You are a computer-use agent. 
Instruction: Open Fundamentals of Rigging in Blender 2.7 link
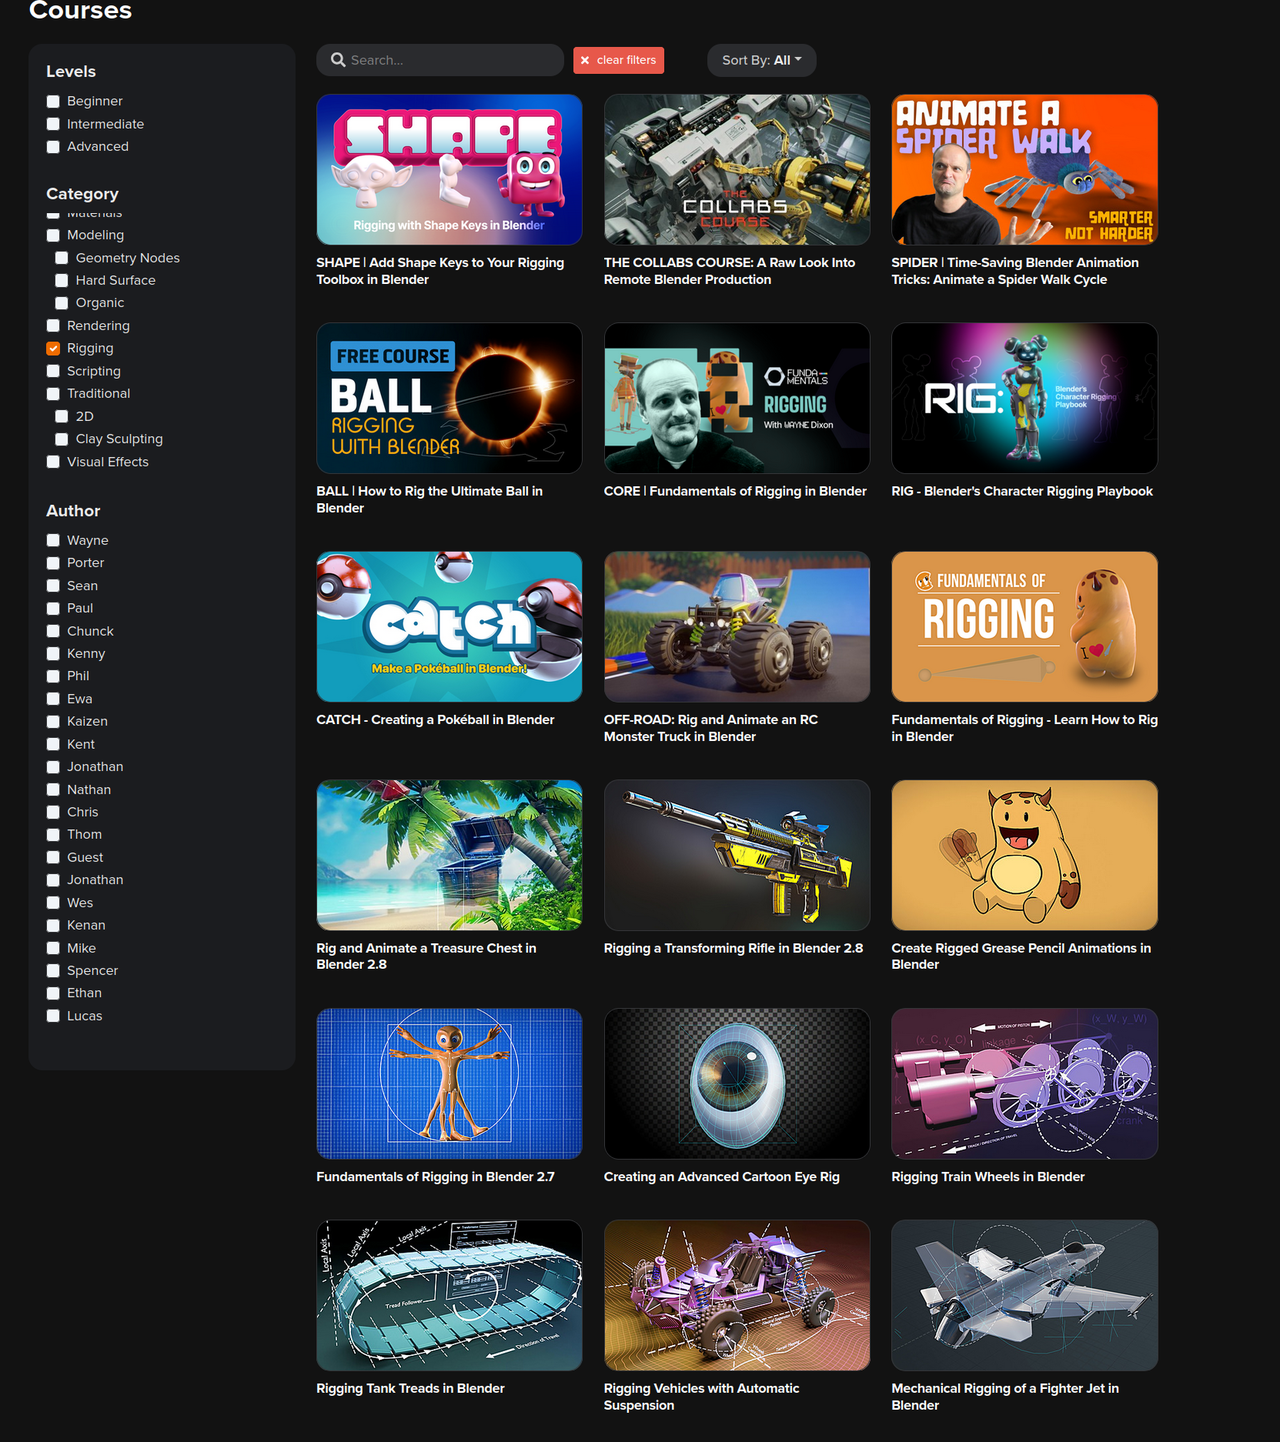(436, 1177)
